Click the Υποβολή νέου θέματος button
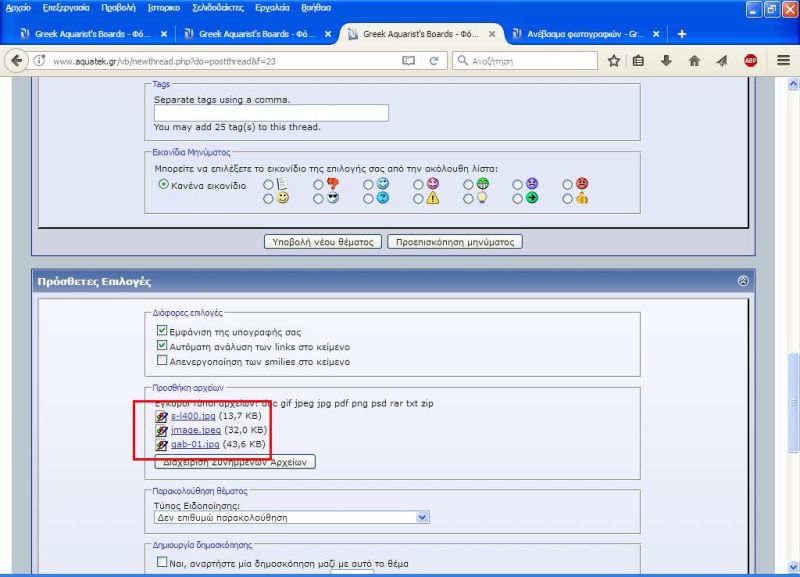 322,242
